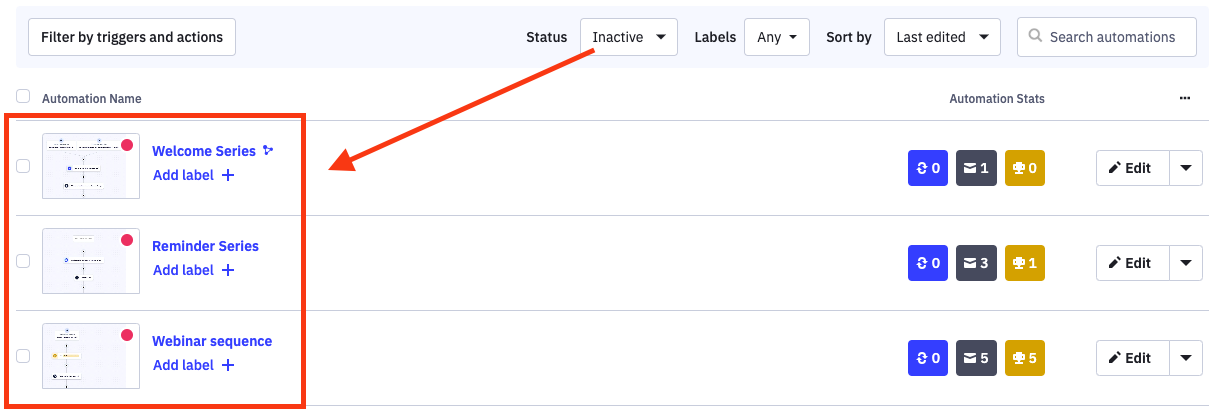Click the plus icon to label Welcome Series

point(228,175)
